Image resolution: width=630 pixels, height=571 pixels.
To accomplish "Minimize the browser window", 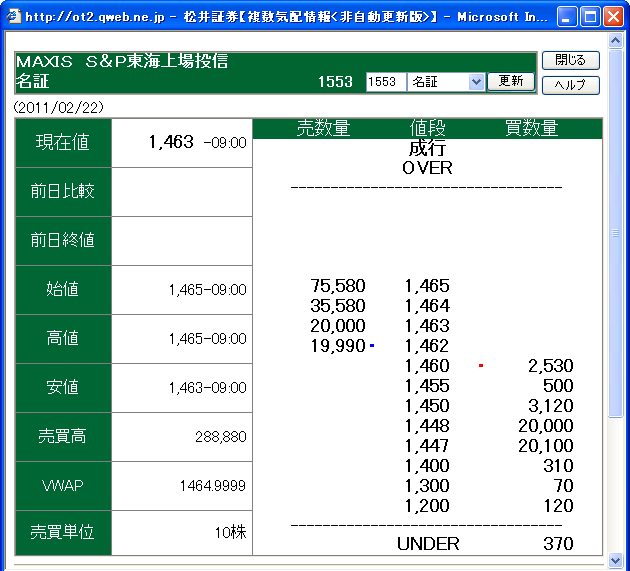I will click(568, 16).
